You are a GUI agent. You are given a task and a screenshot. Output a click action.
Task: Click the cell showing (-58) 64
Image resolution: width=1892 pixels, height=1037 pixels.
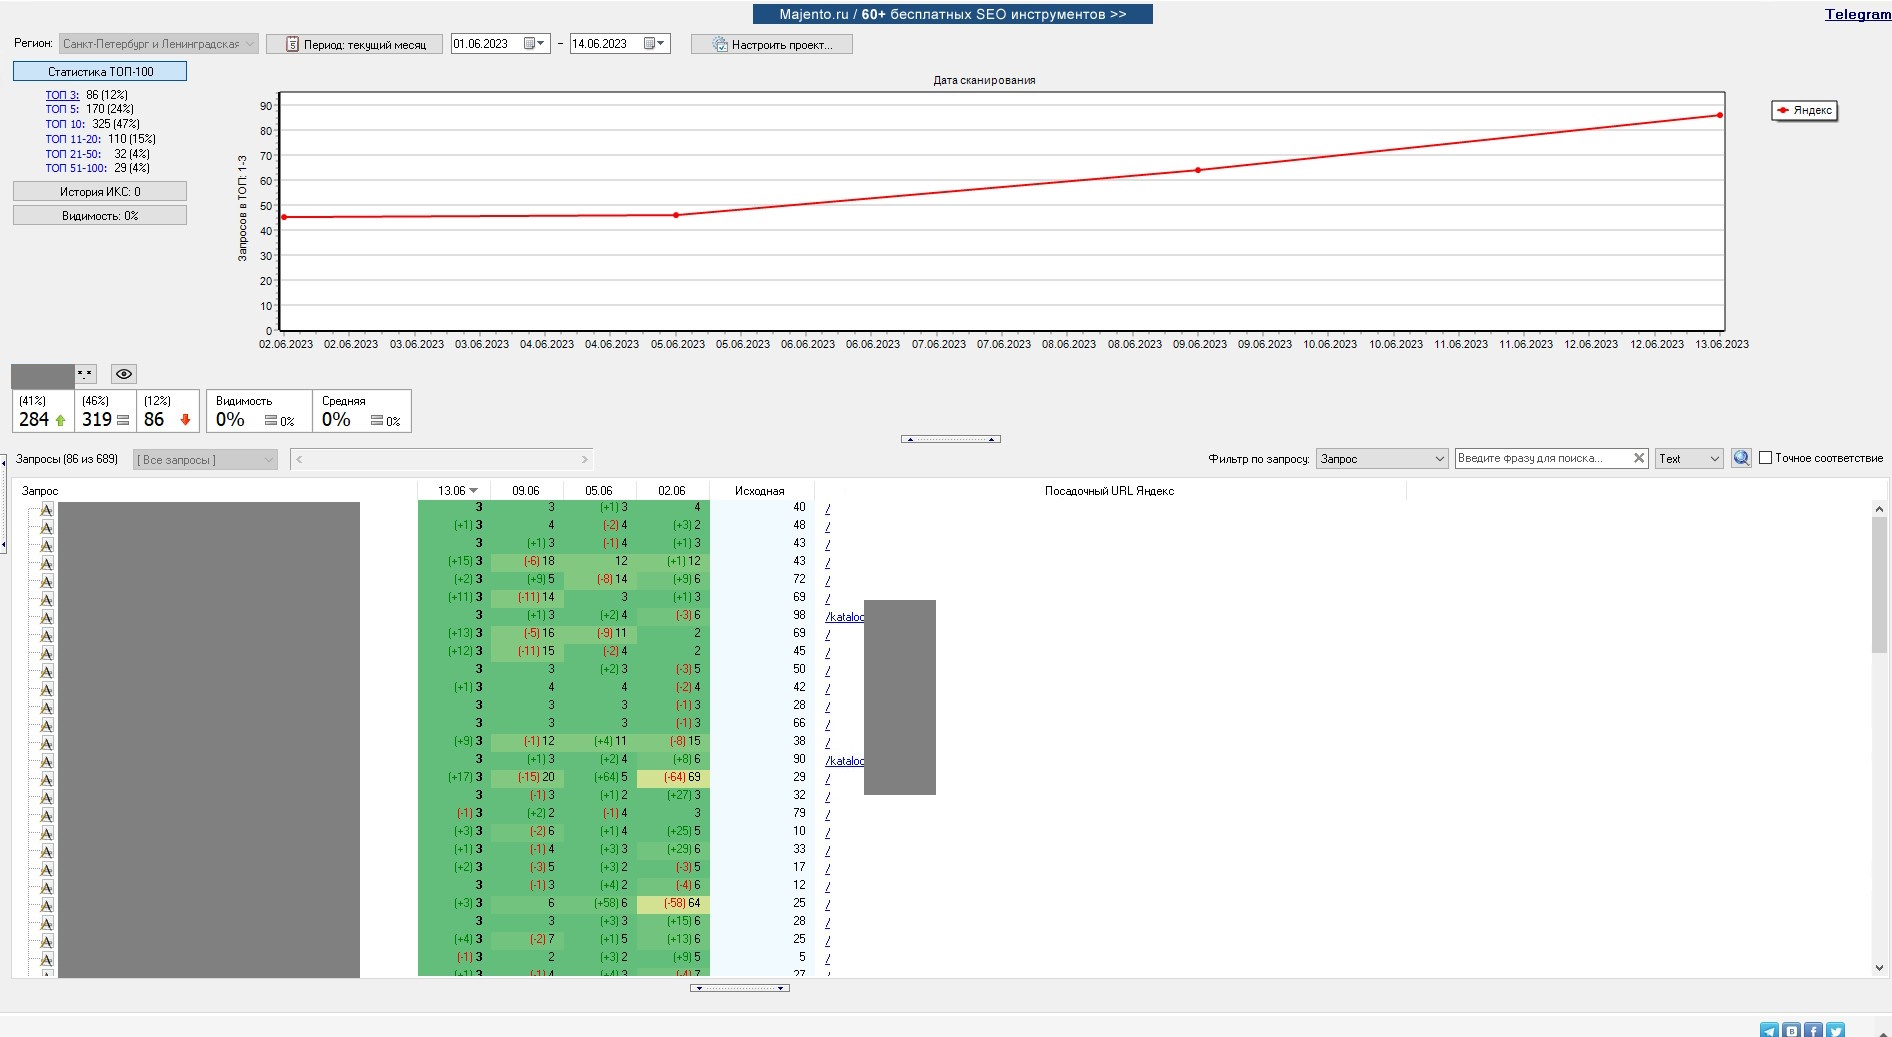point(673,903)
